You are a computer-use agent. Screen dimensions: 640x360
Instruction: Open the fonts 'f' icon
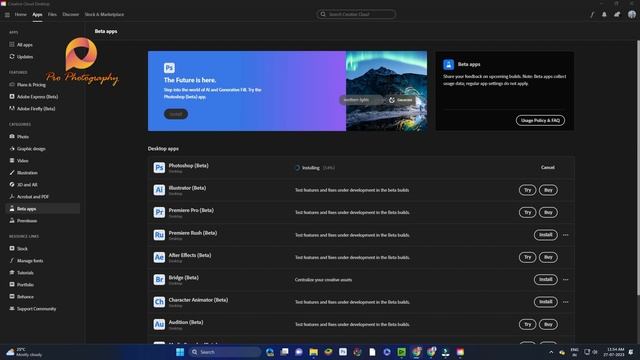click(x=592, y=15)
